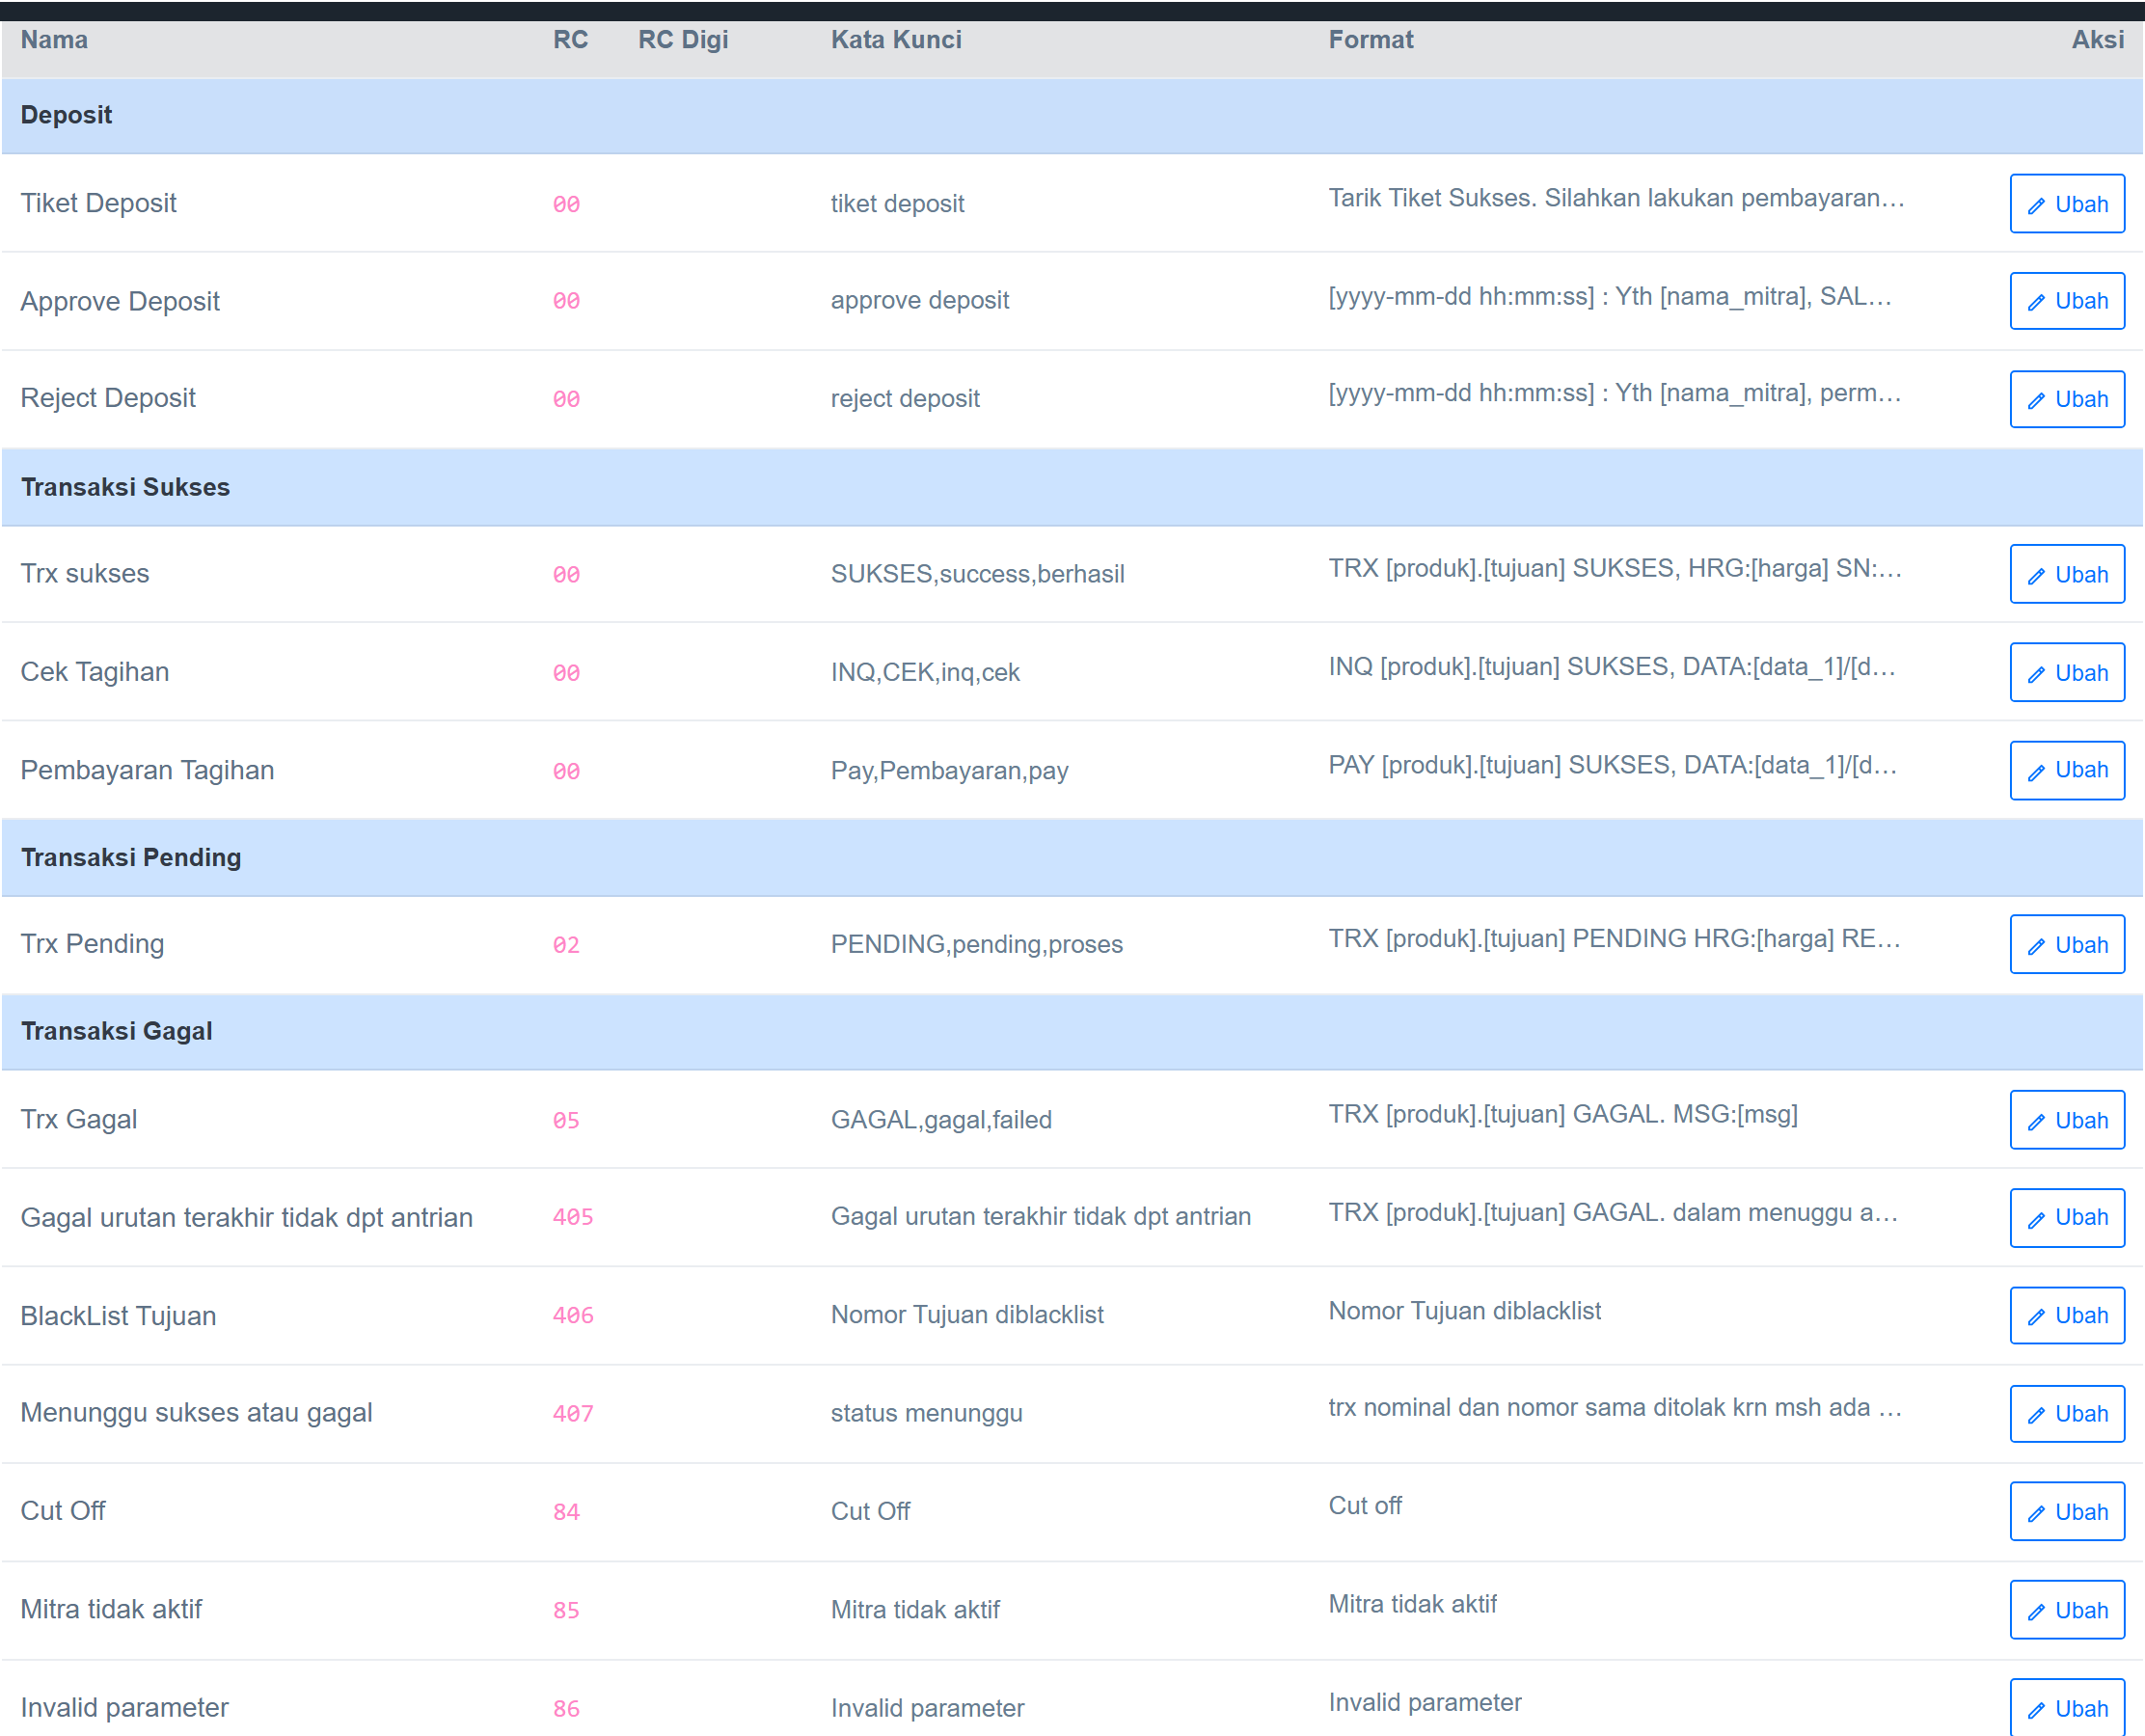
Task: Select the Deposit group header row
Action: click(1072, 116)
